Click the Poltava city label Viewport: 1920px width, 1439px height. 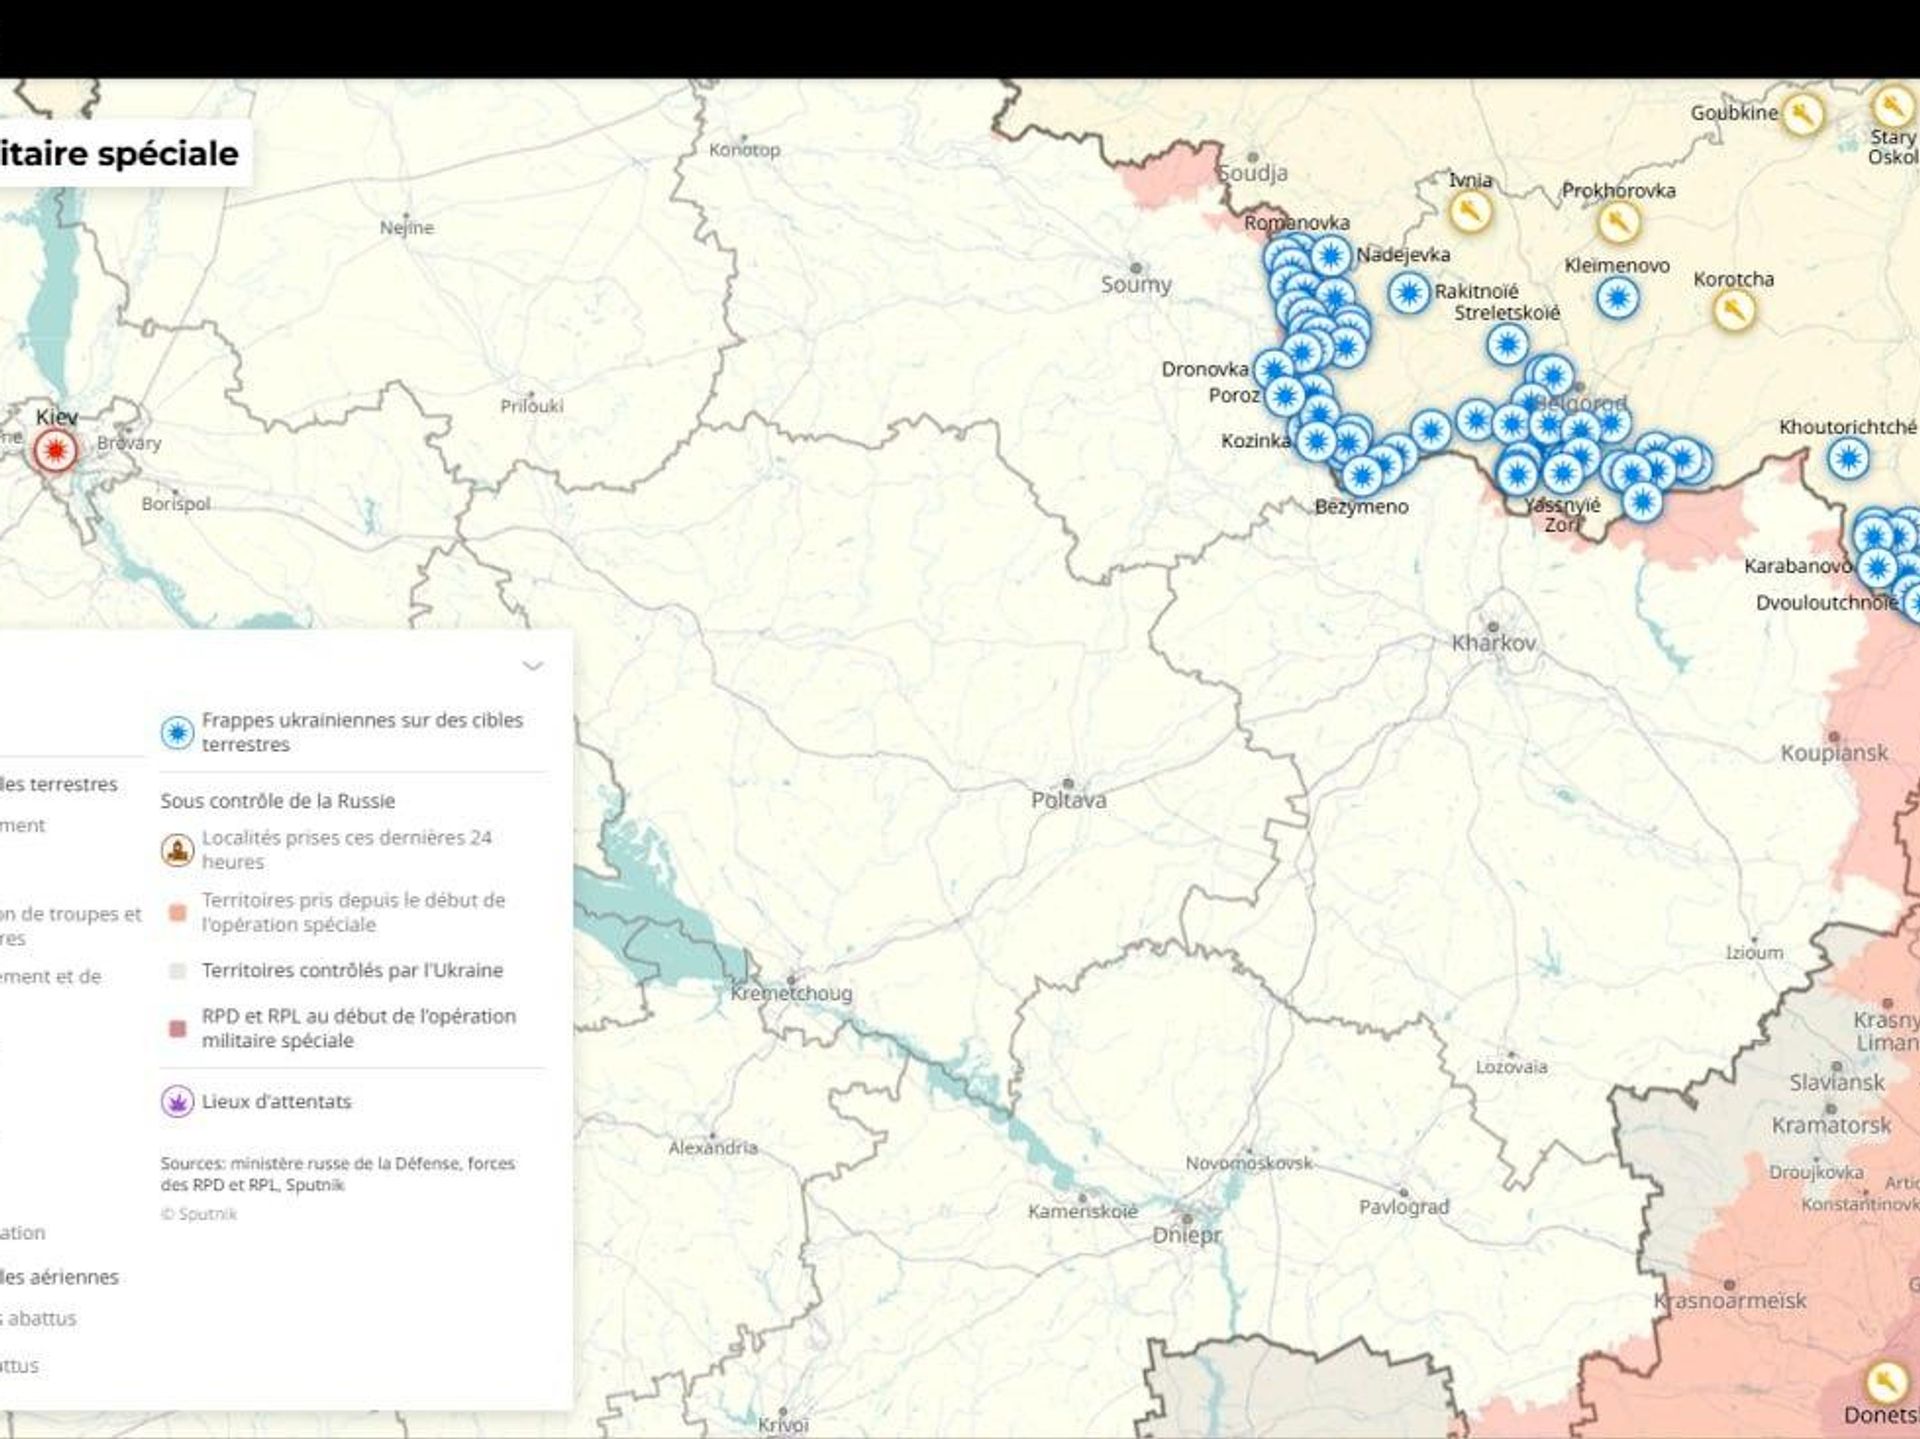pyautogui.click(x=1069, y=800)
